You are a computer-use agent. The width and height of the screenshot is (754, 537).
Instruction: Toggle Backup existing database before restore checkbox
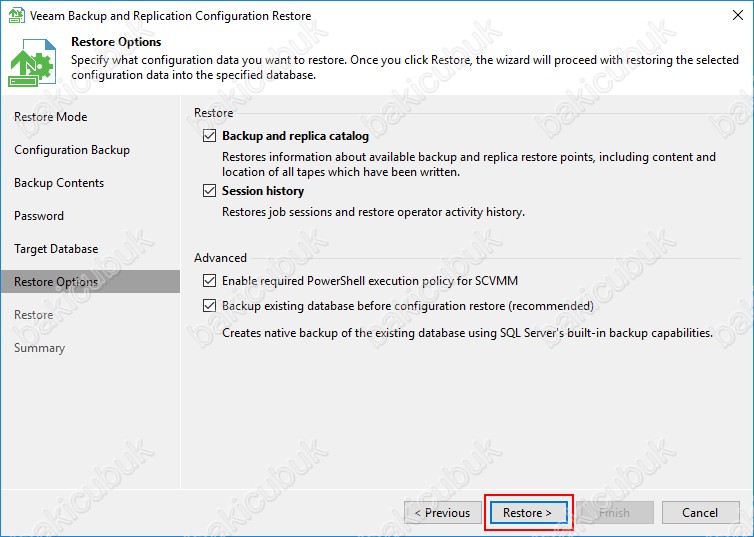point(209,305)
